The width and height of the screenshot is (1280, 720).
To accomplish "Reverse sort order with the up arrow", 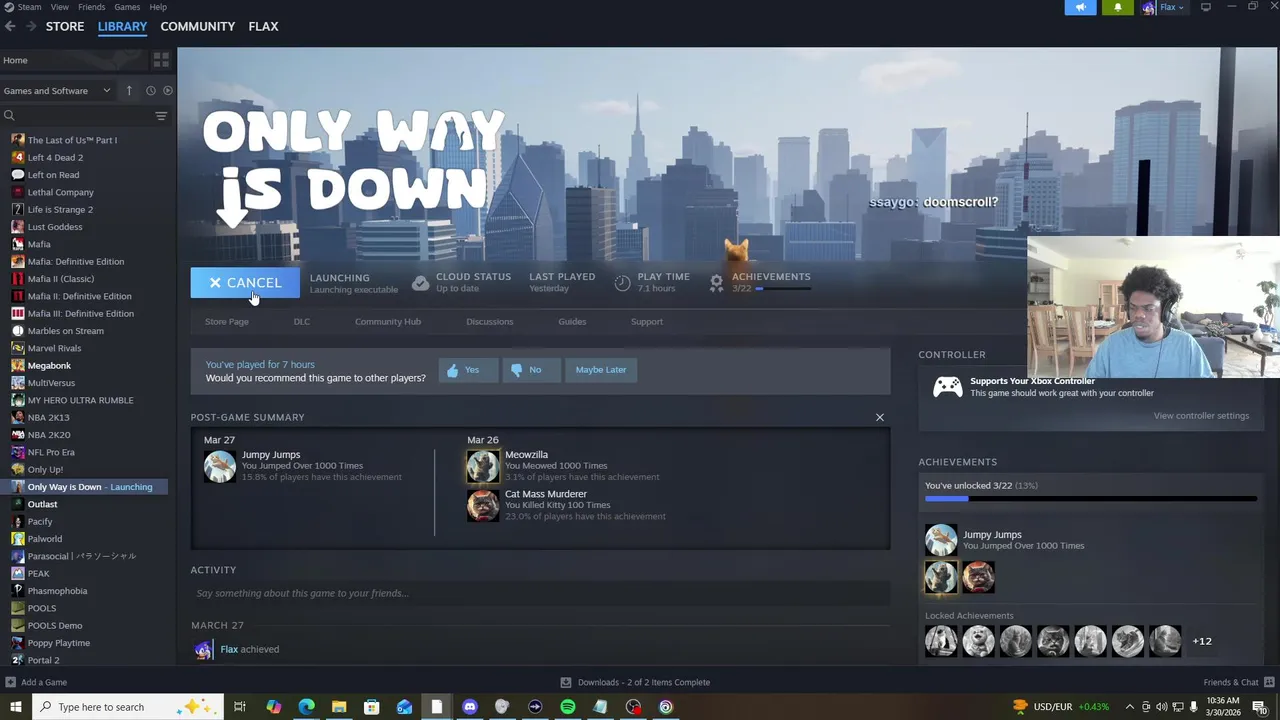I will (129, 91).
